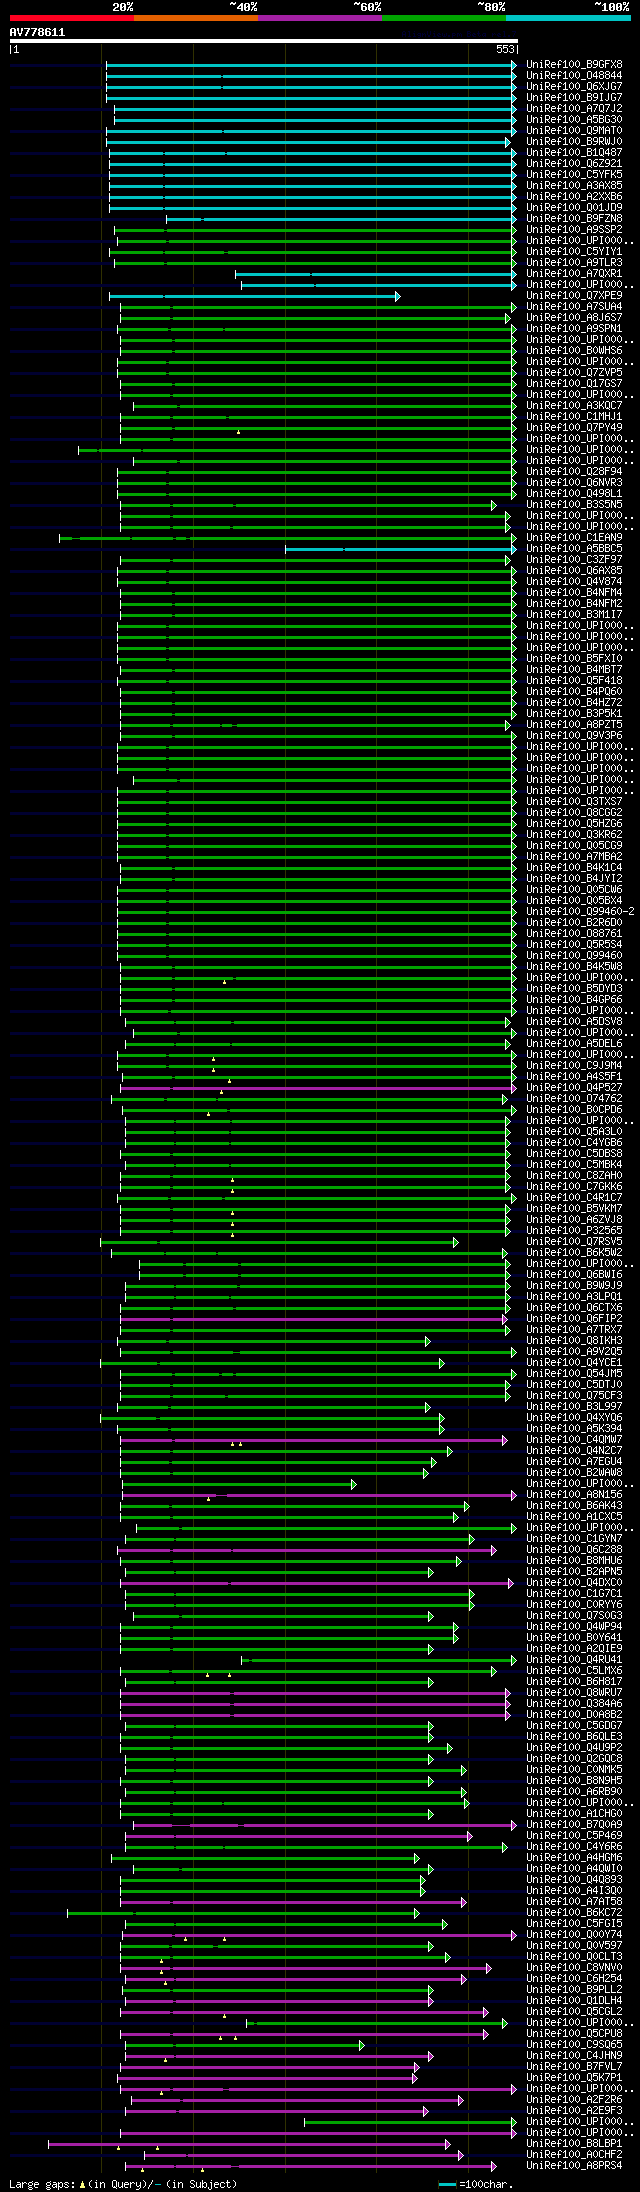Open hit UniRef100_A7Q7J2
This screenshot has width=640, height=2192.
[574, 108]
